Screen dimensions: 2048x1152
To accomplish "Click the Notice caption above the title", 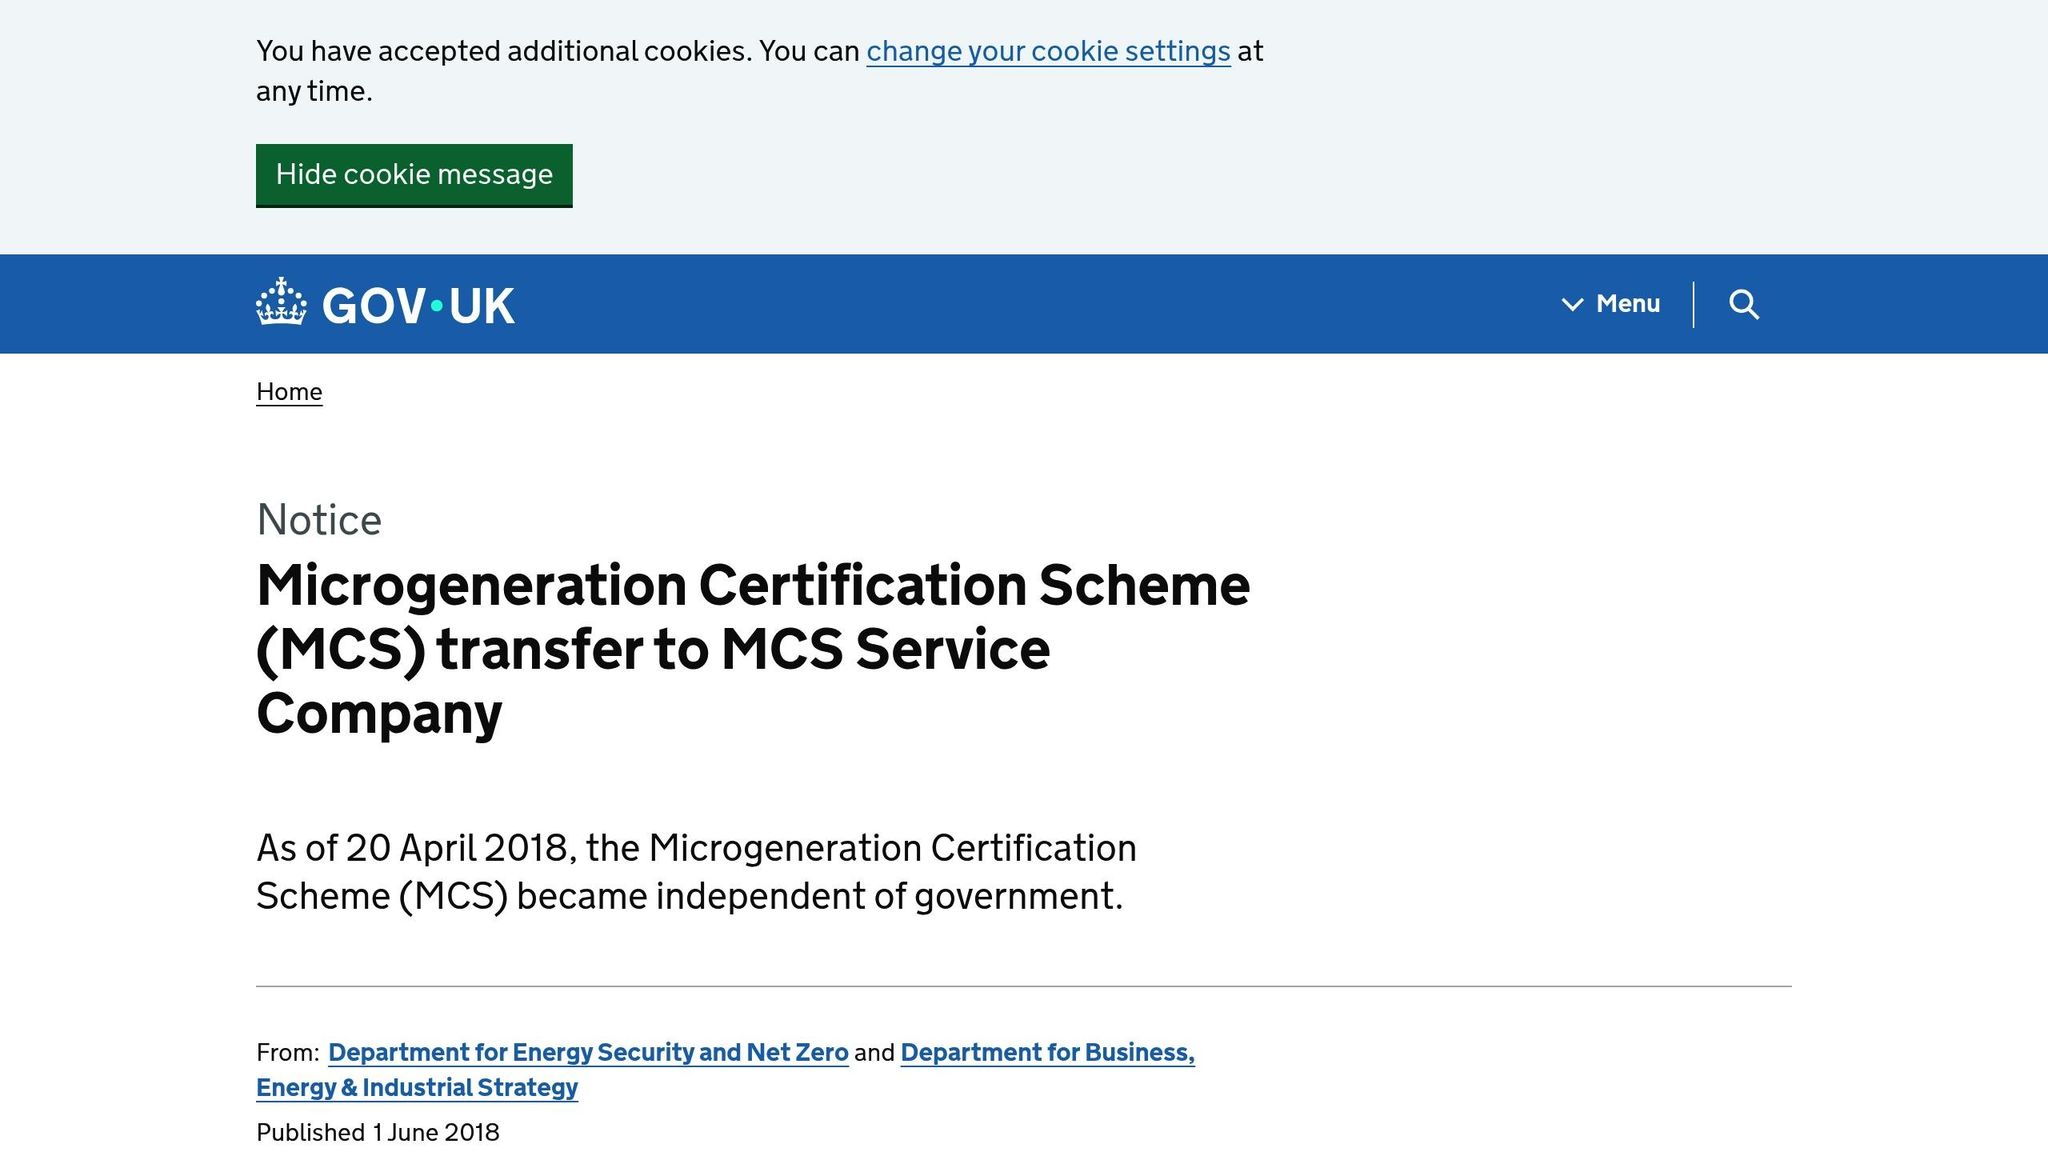I will coord(319,520).
